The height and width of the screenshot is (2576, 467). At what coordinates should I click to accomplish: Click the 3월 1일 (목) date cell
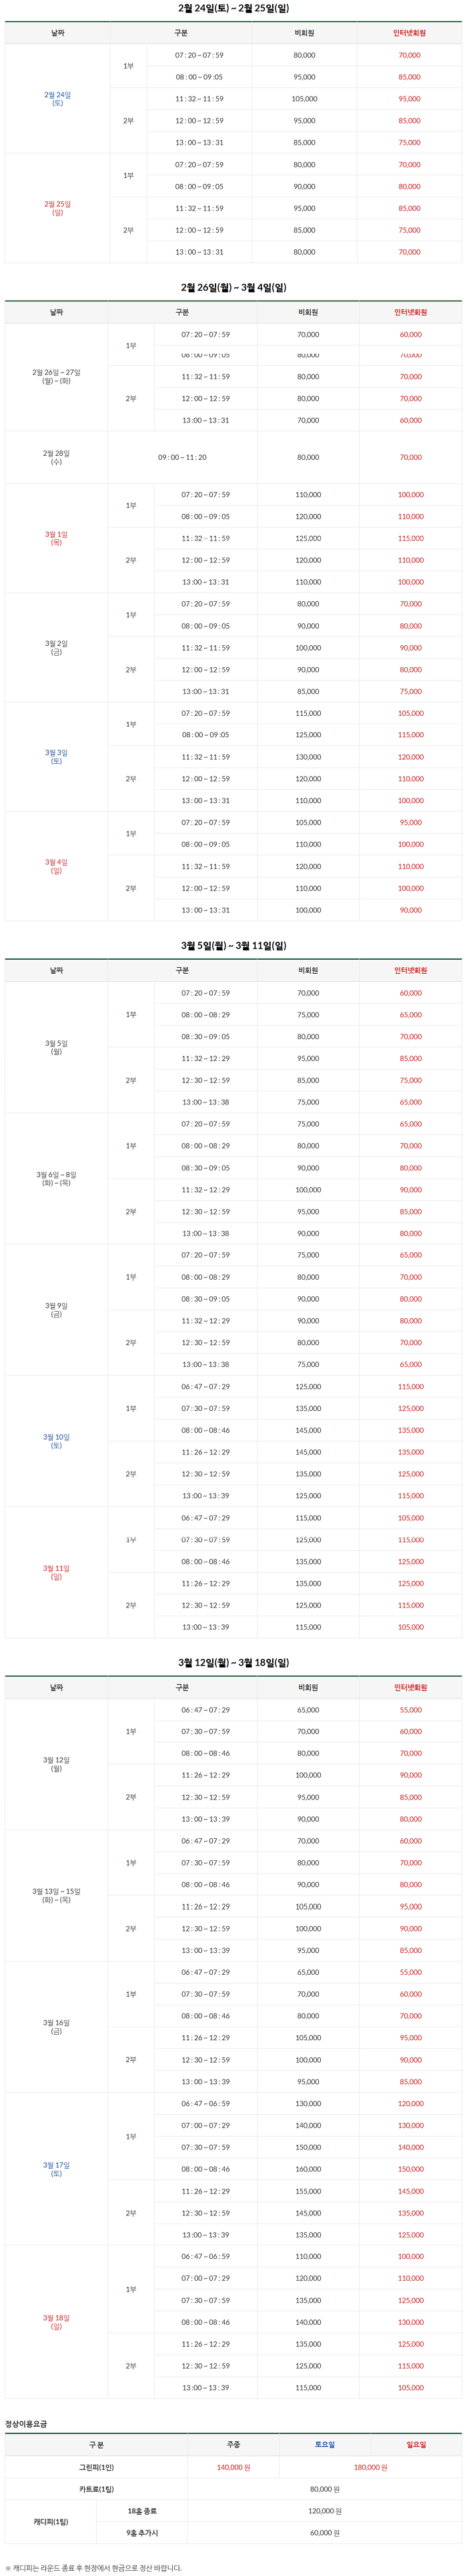pyautogui.click(x=56, y=538)
